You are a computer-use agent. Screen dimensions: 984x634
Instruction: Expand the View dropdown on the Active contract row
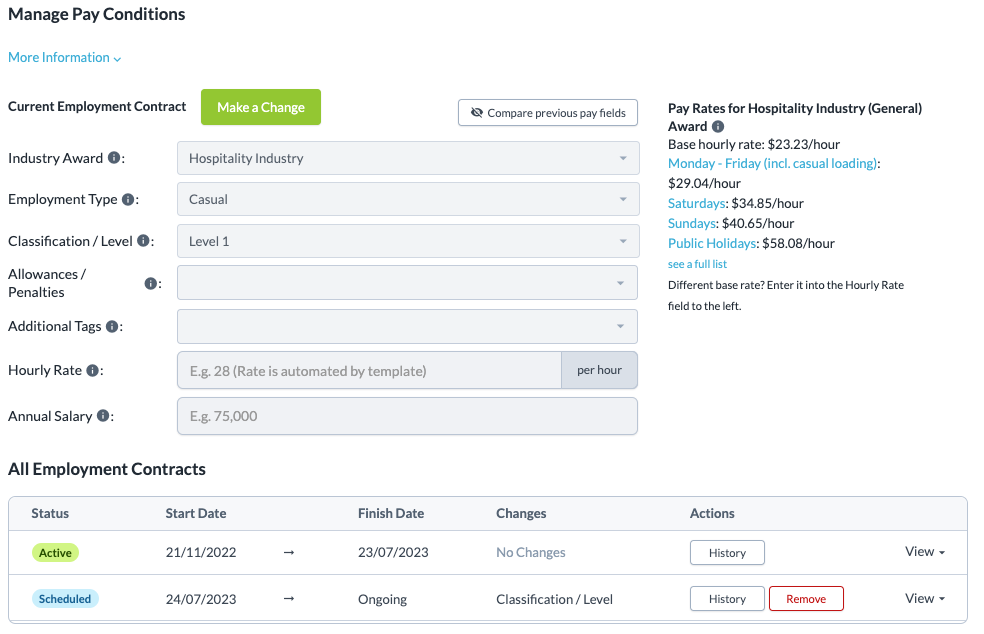click(x=924, y=551)
